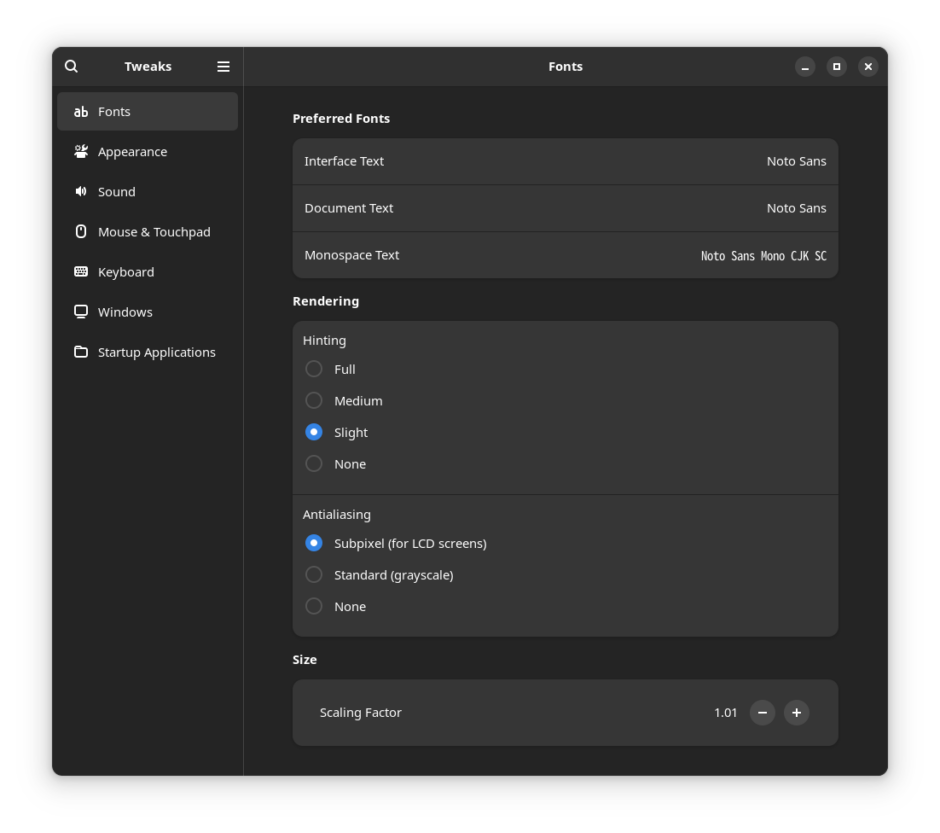Choose Standard (grayscale) antialiasing
This screenshot has width=940, height=833.
click(314, 575)
